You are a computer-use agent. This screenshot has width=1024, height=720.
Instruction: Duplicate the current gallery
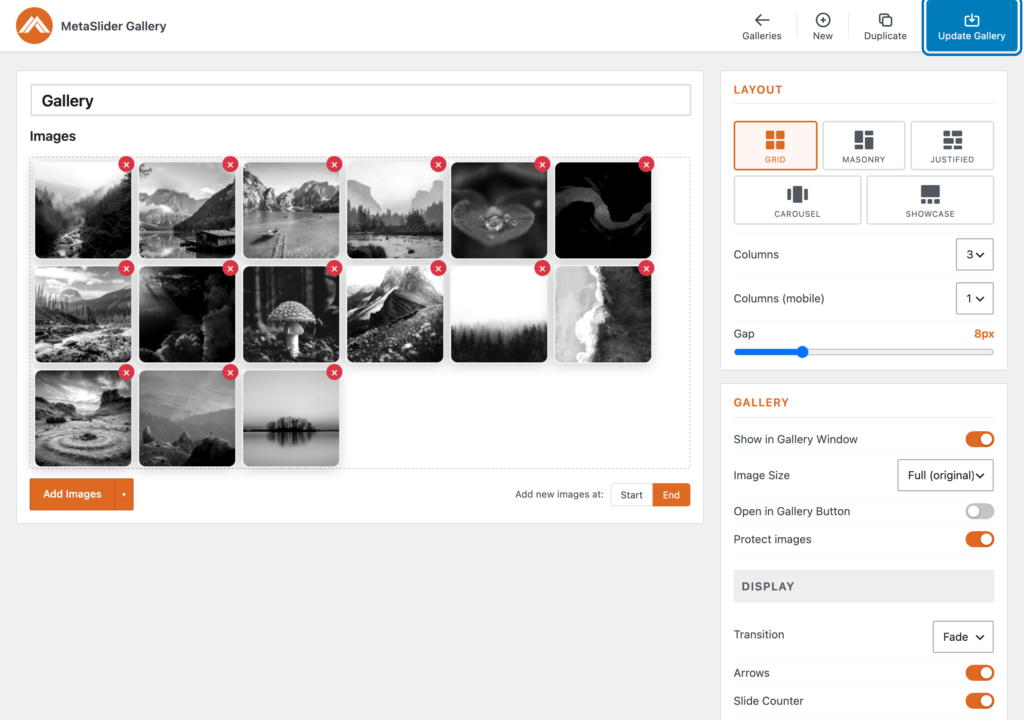coord(885,27)
